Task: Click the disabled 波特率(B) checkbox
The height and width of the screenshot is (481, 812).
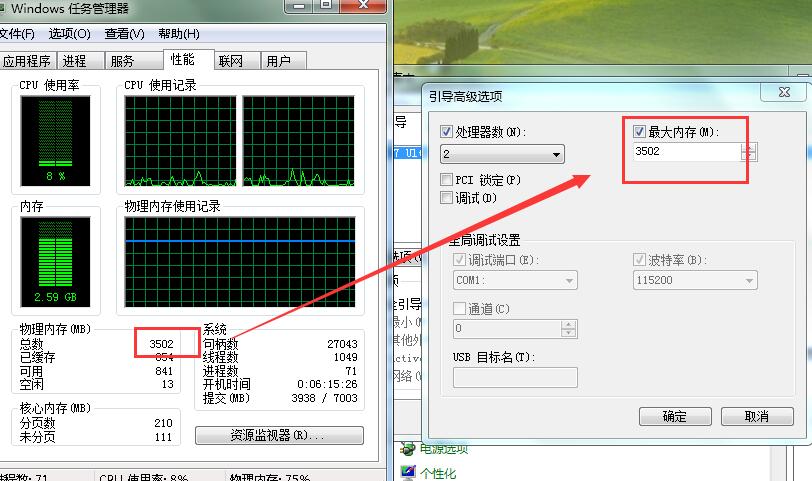Action: (x=639, y=259)
